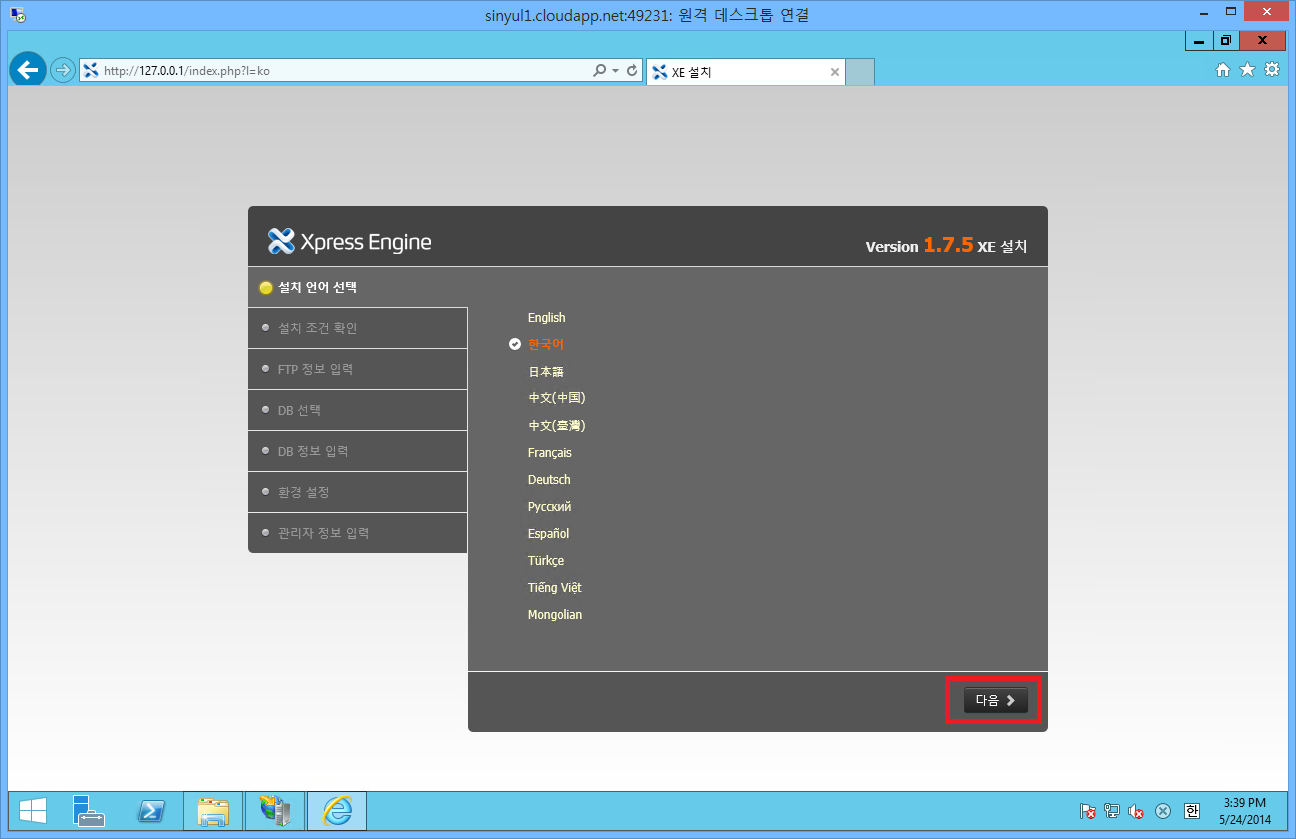Viewport: 1296px width, 839px height.
Task: Click the taskbar clock showing 3:39 PM
Action: 1244,811
